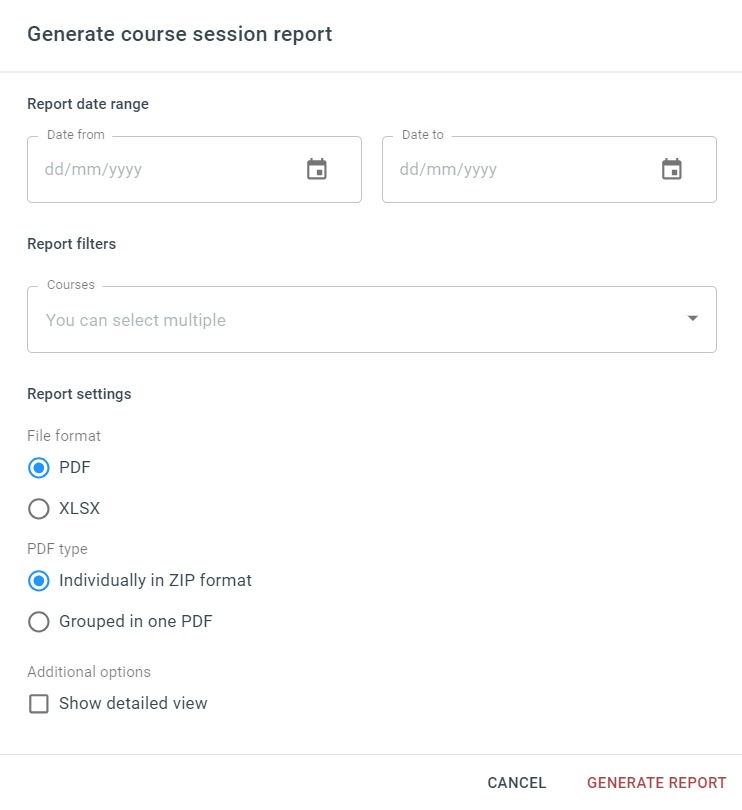Click the Generate Report button
742x810 pixels.
(x=656, y=783)
